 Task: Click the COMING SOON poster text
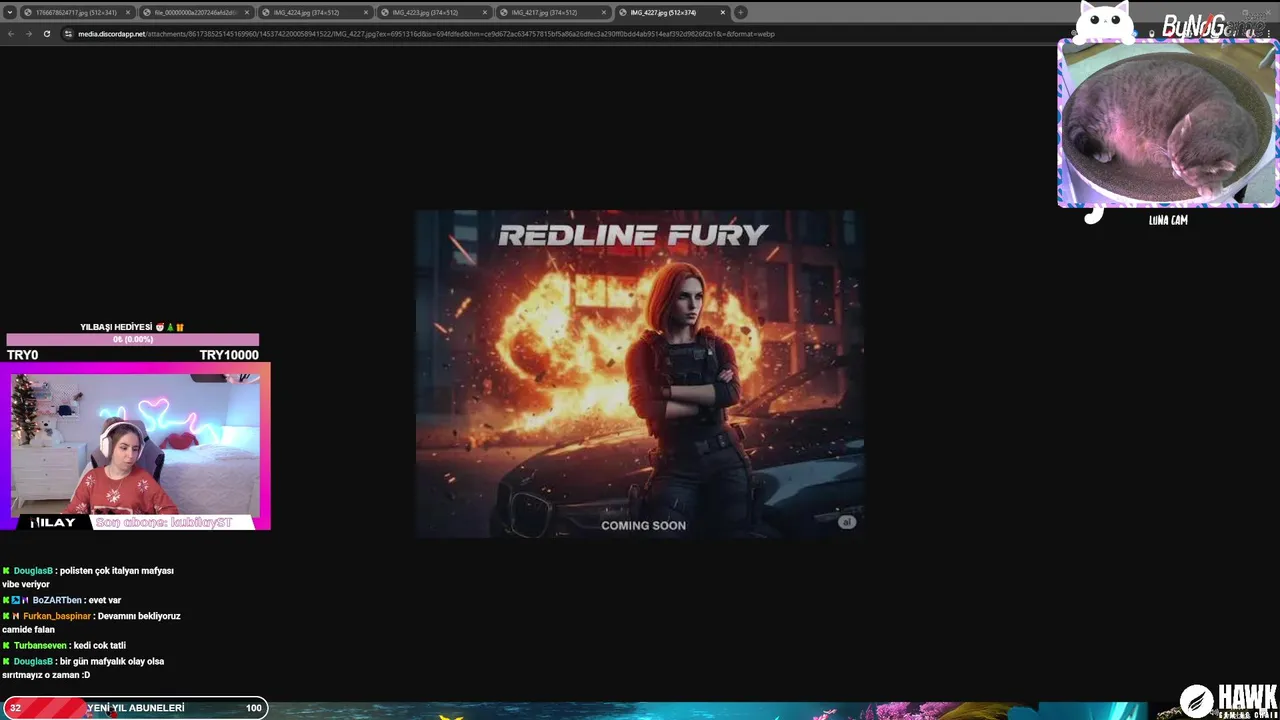click(x=643, y=525)
